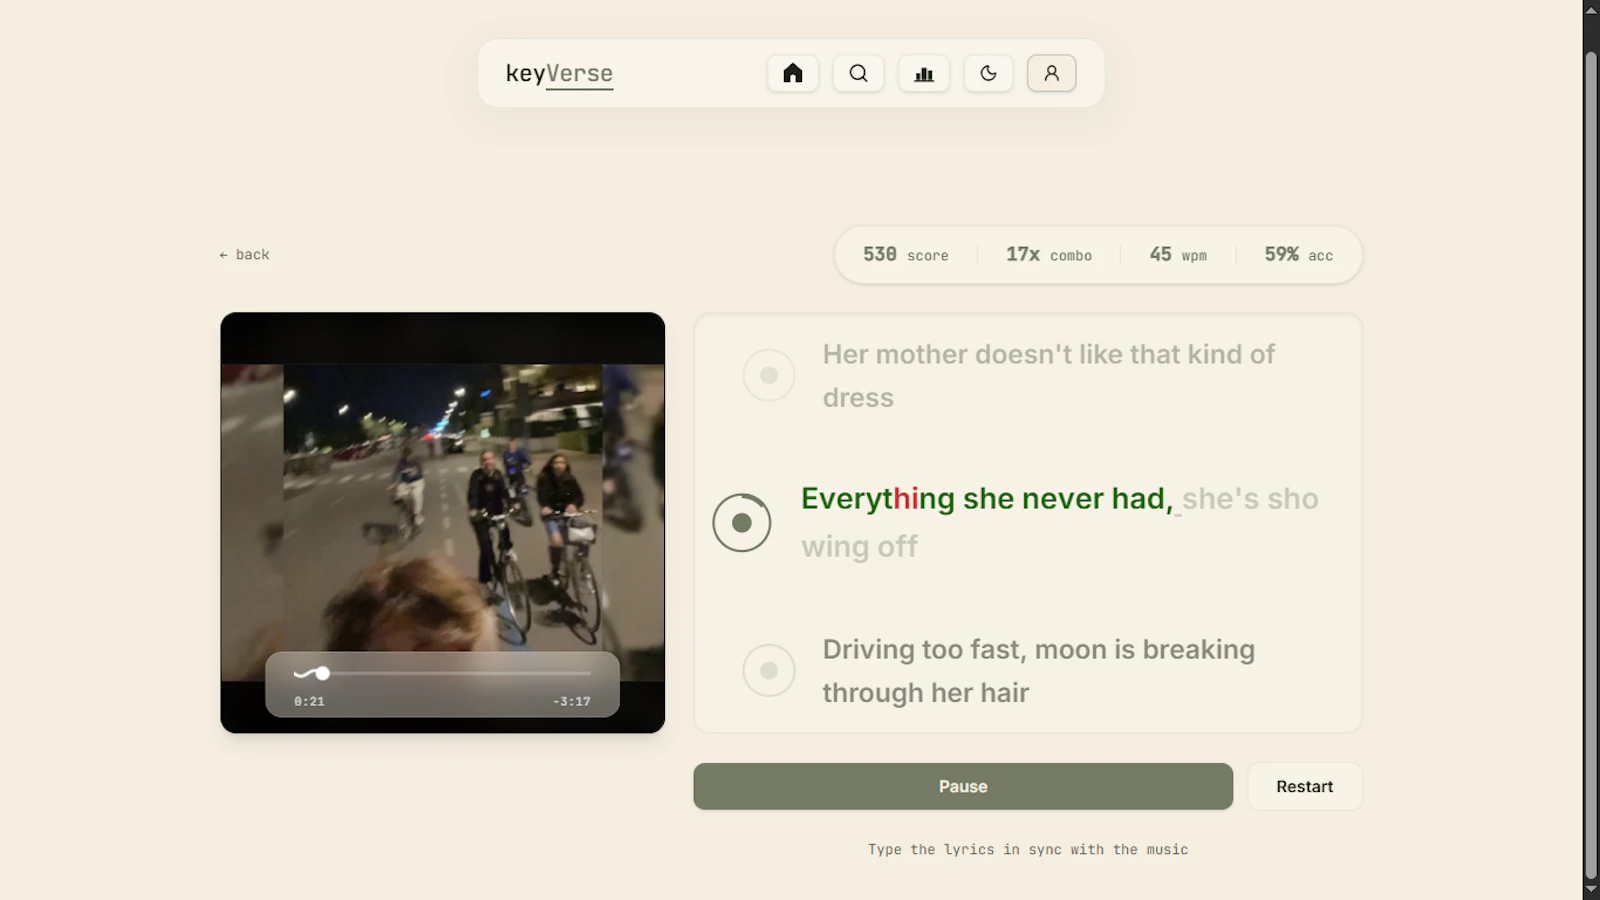1600x900 pixels.
Task: Go to the home page icon
Action: point(793,73)
